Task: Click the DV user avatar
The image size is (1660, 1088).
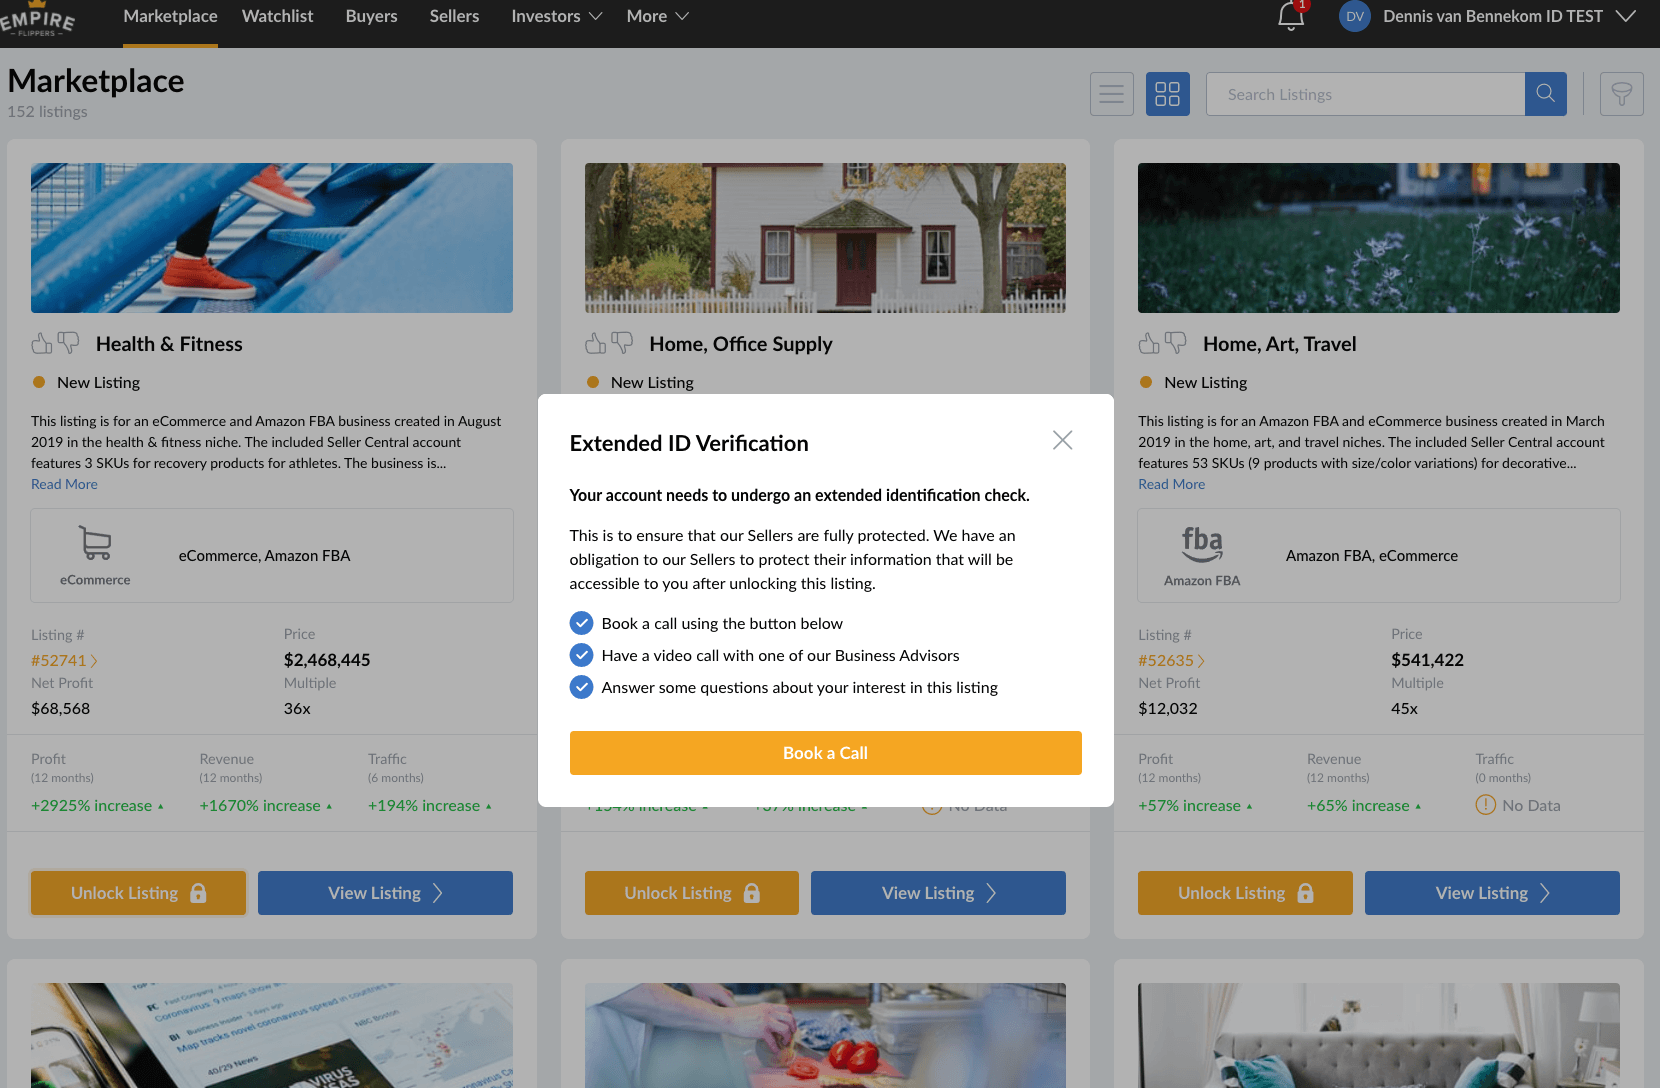Action: coord(1355,16)
